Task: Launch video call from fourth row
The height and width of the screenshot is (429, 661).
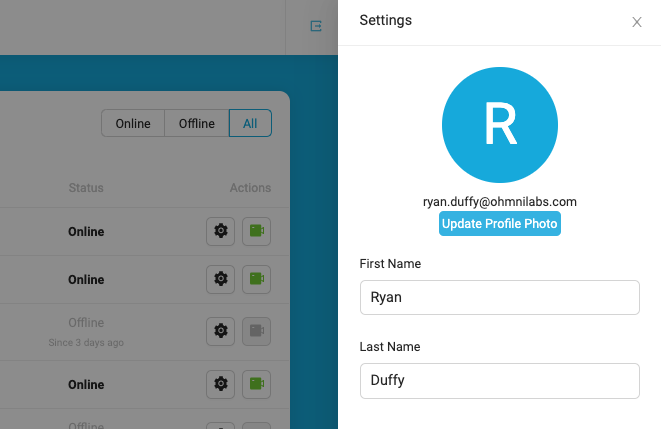Action: (256, 383)
